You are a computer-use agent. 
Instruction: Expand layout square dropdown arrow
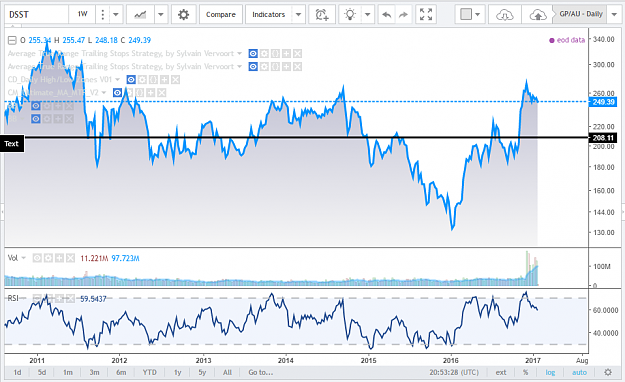[478, 15]
